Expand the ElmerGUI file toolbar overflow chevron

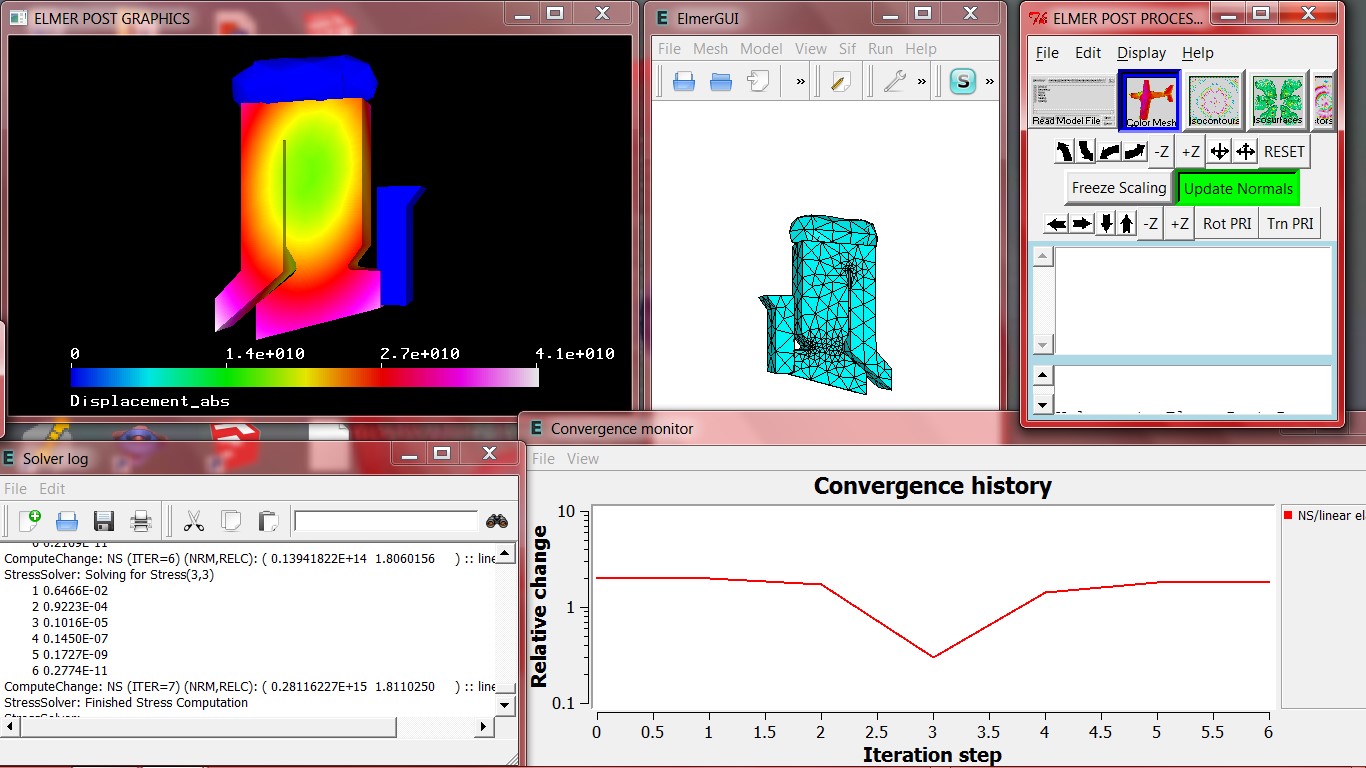point(801,82)
